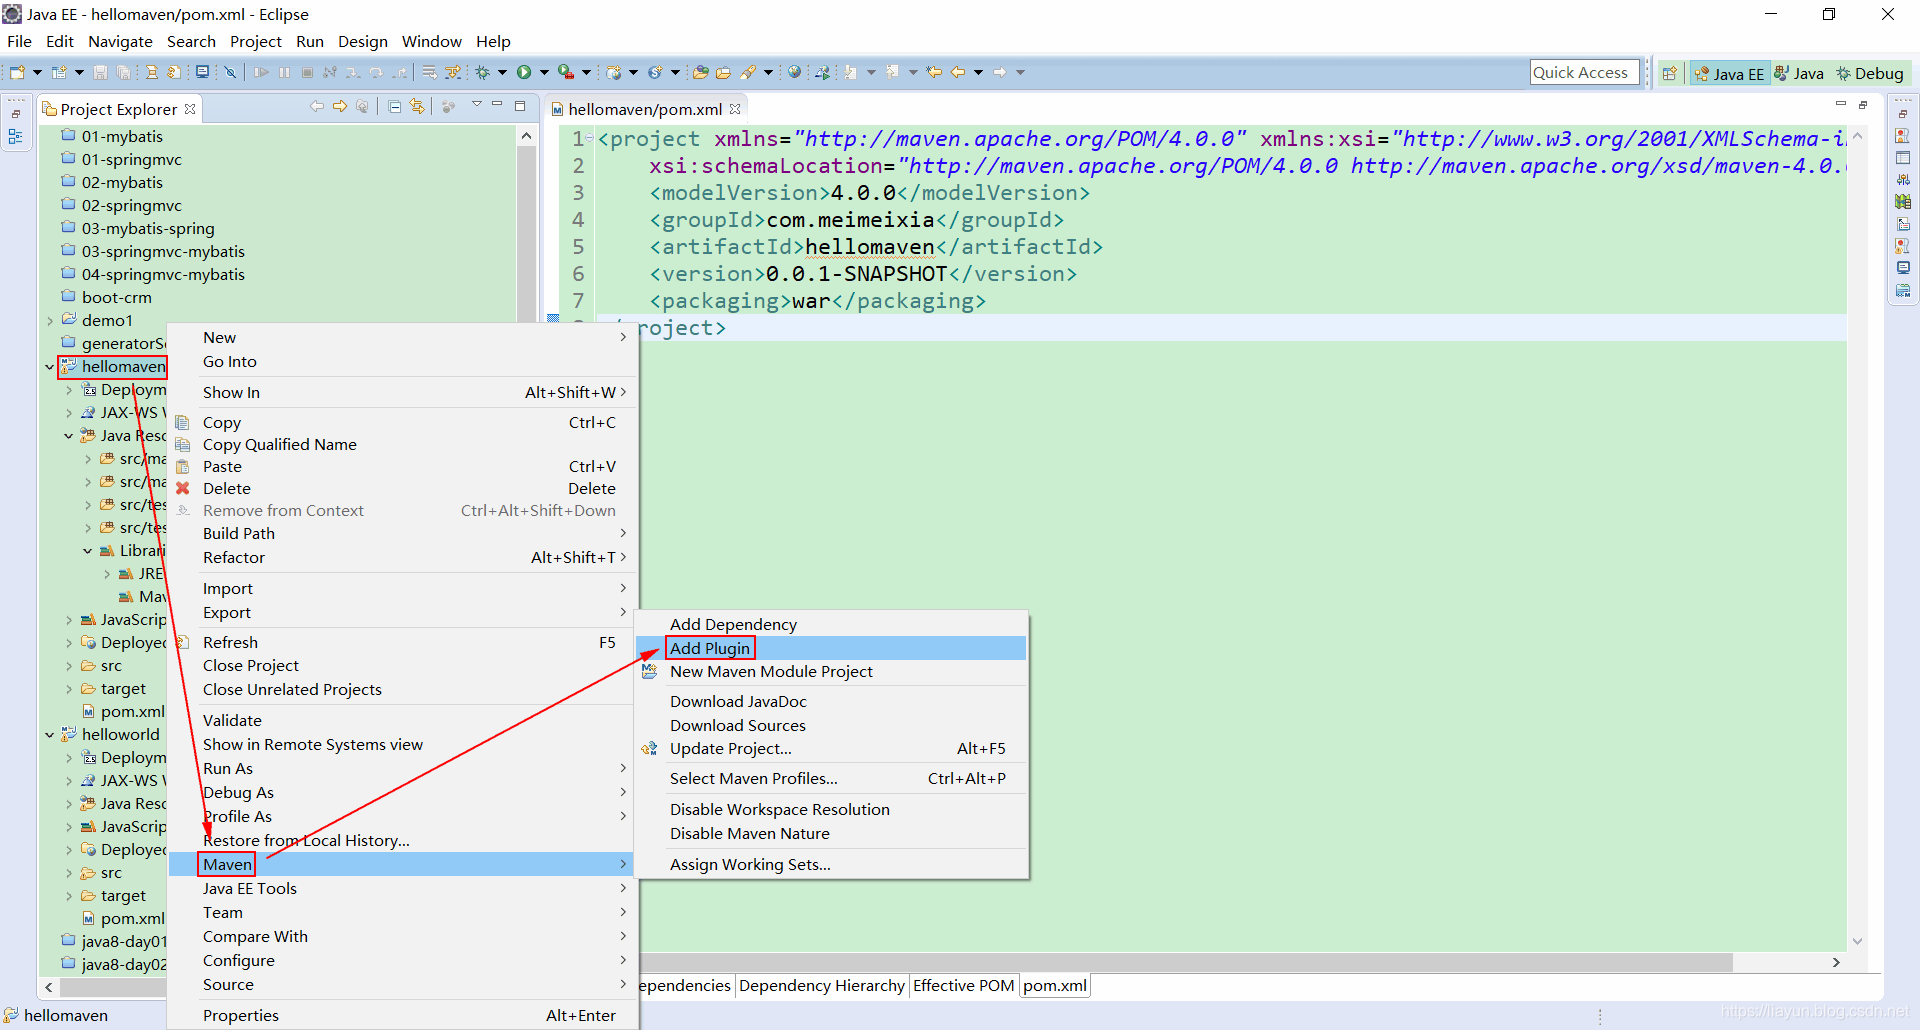
Task: Click Collapse All in the Project Explorer
Action: (395, 107)
